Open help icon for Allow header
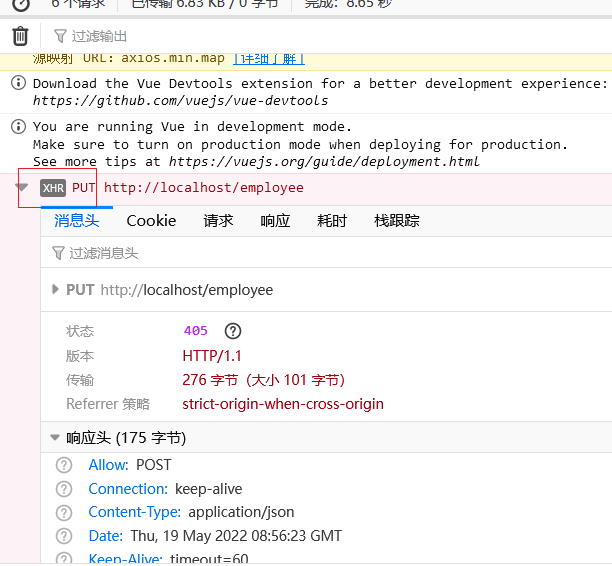 coord(64,465)
